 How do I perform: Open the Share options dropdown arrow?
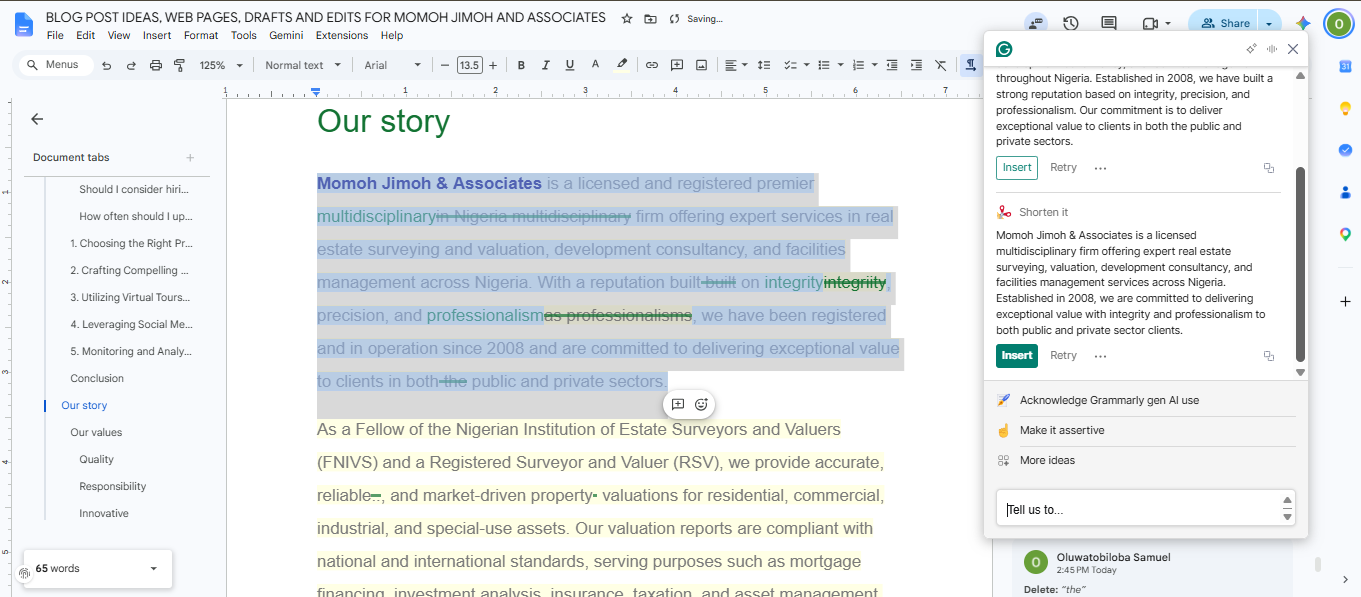1269,23
